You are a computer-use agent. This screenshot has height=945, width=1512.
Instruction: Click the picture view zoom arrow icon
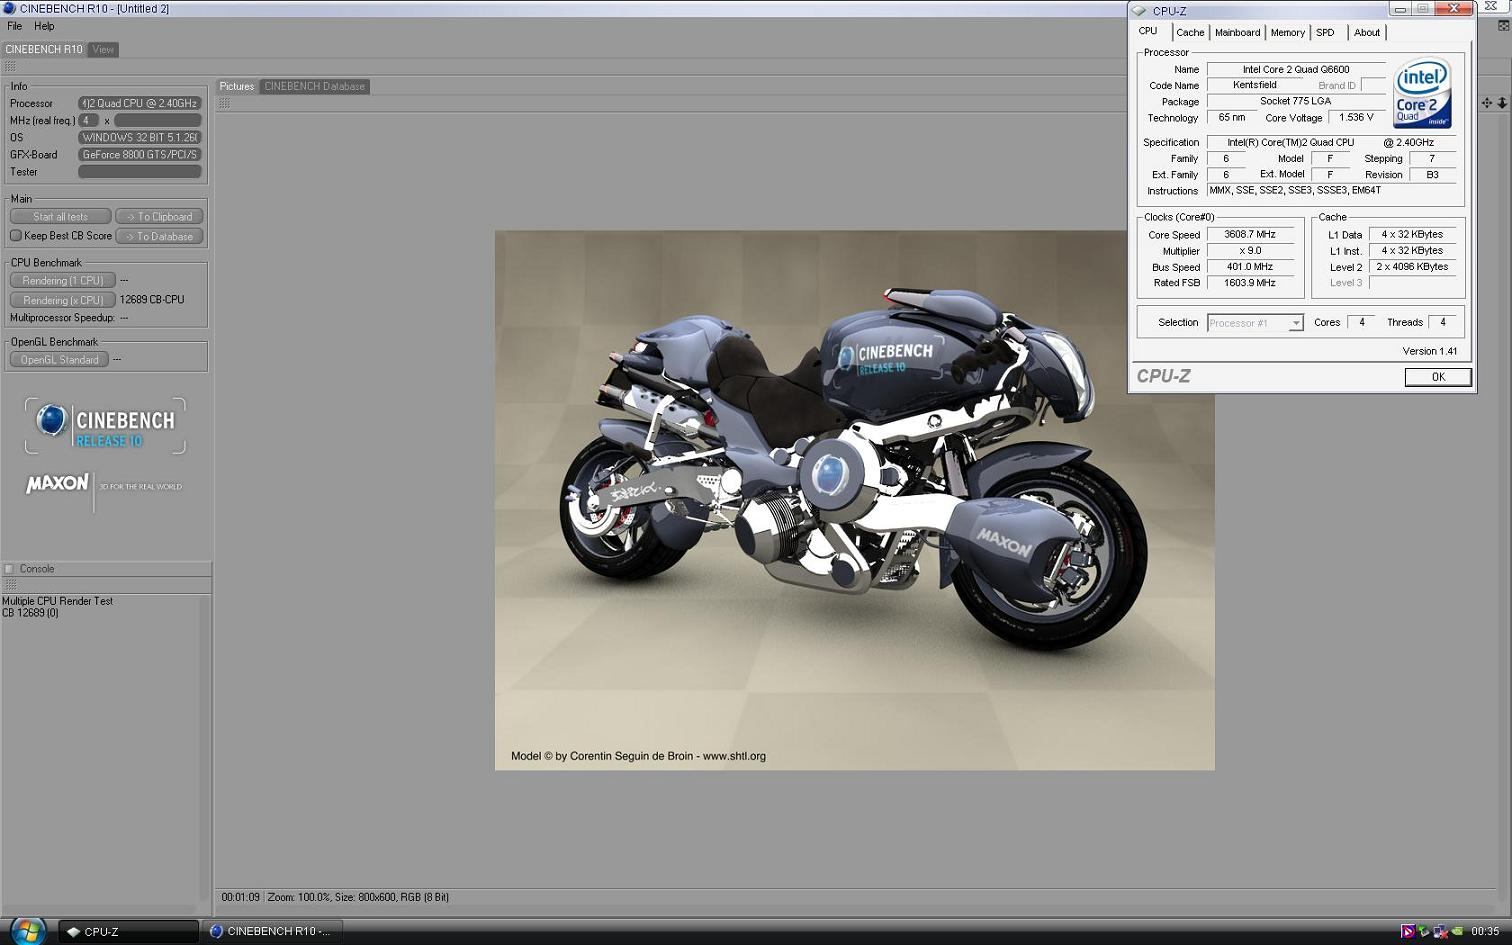(1502, 103)
